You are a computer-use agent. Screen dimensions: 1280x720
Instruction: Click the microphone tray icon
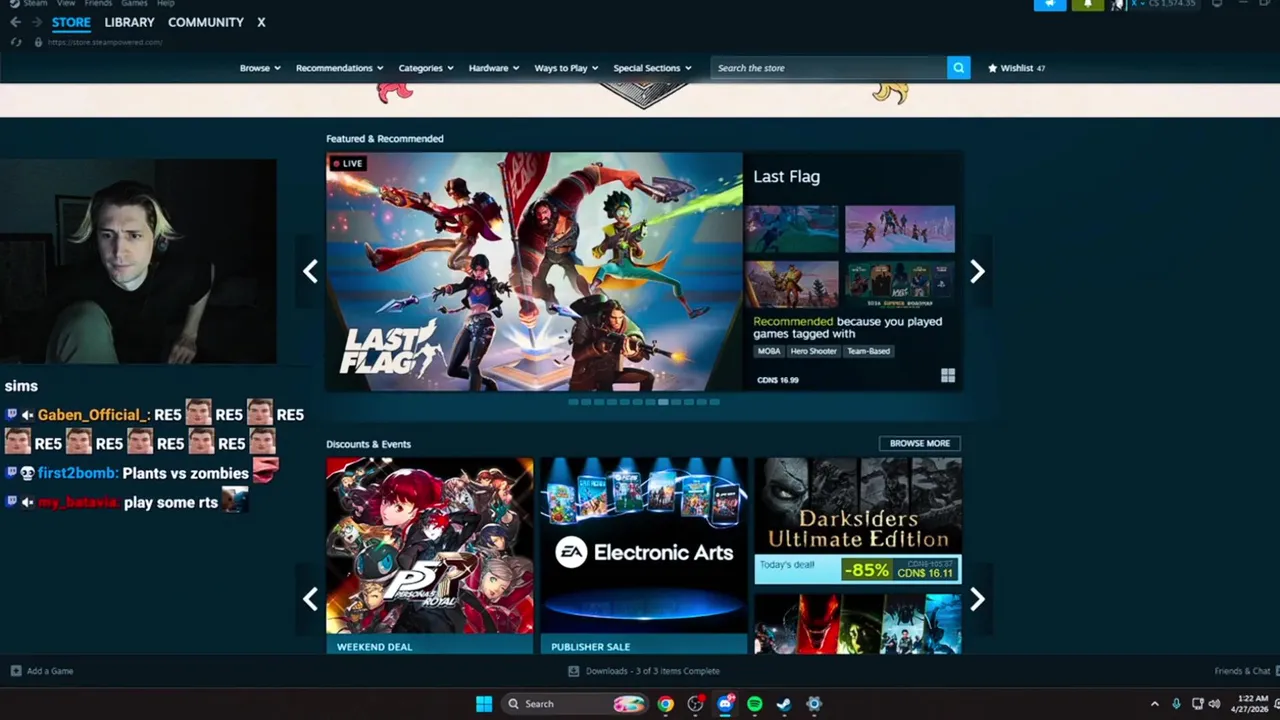[x=1177, y=704]
